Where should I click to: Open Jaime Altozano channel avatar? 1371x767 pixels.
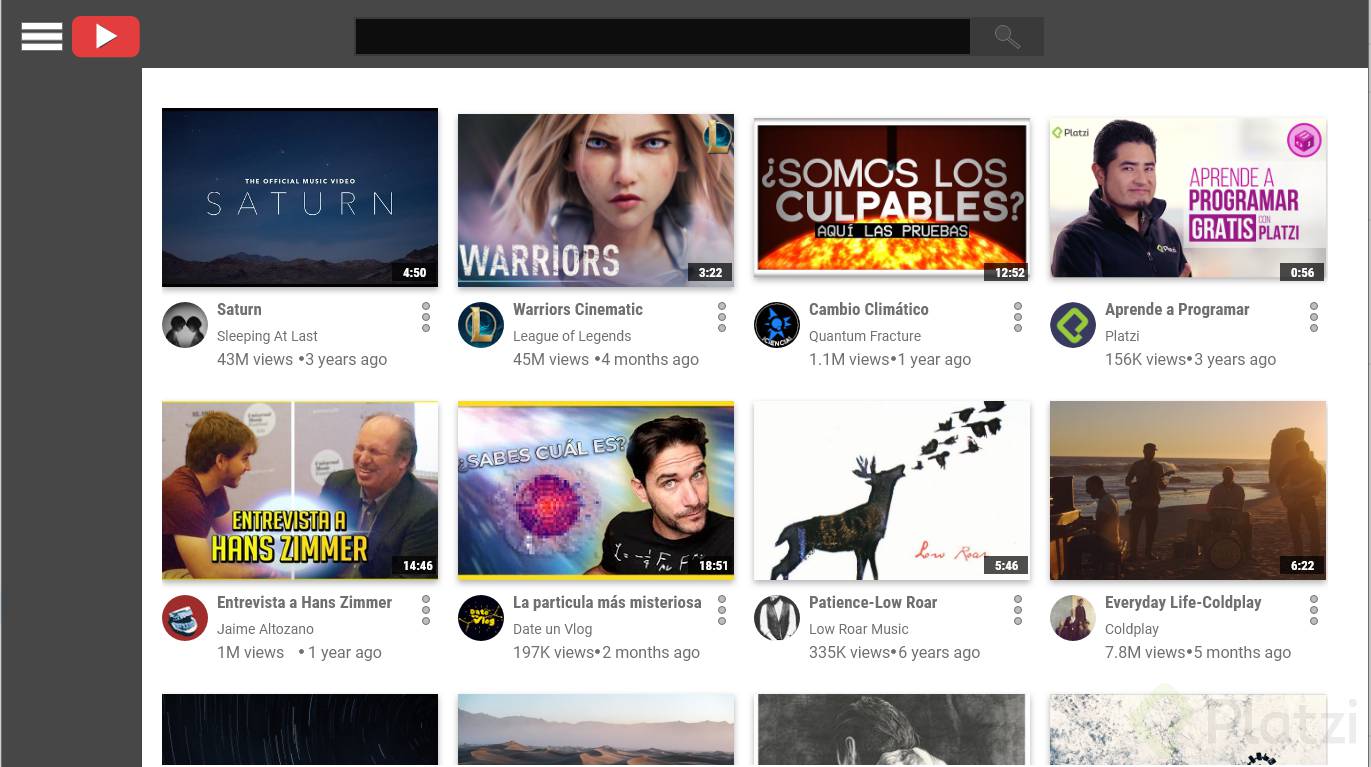click(x=185, y=618)
